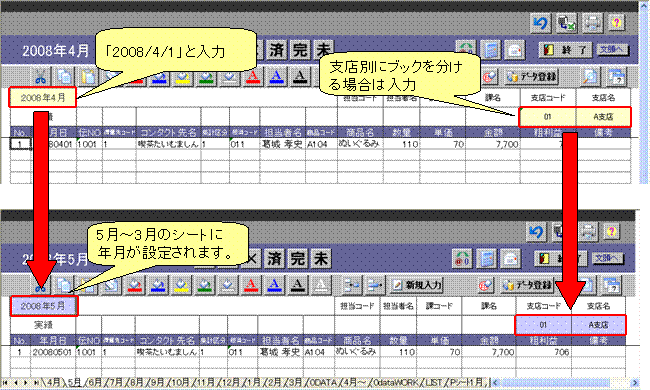Image resolution: width=650 pixels, height=390 pixels.
Task: Click the 新規入力 button
Action: point(417,285)
